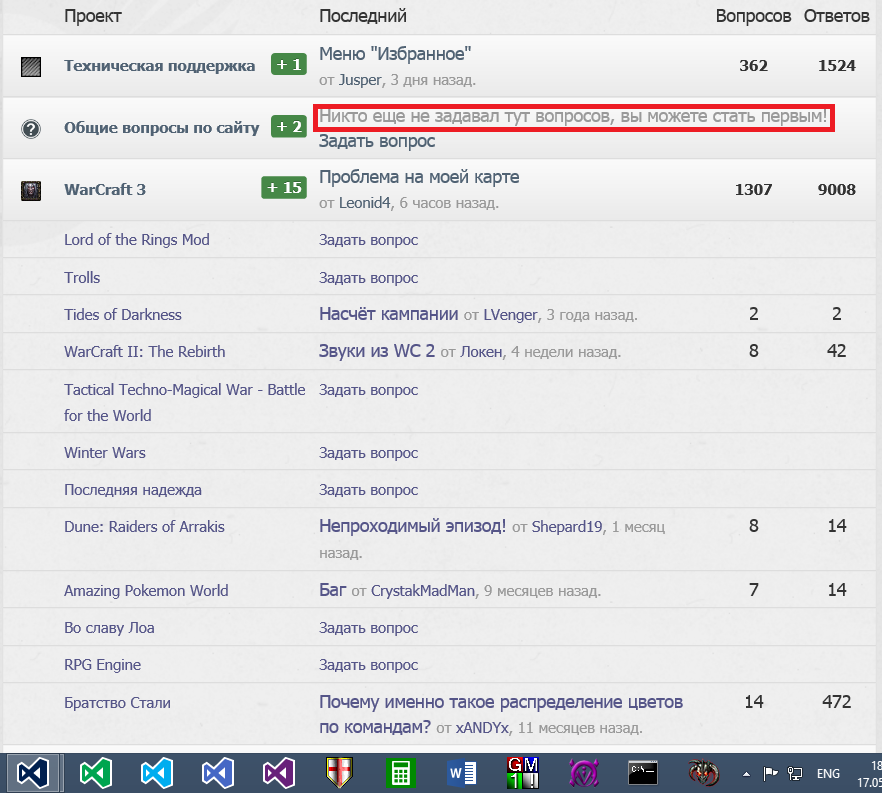The image size is (882, 793).
Task: Open user Leonid4's profile link
Action: tap(364, 202)
